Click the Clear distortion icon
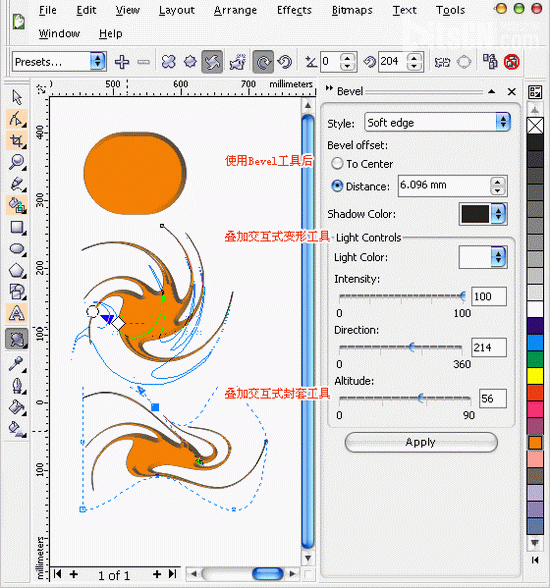This screenshot has height=588, width=550. (x=512, y=62)
